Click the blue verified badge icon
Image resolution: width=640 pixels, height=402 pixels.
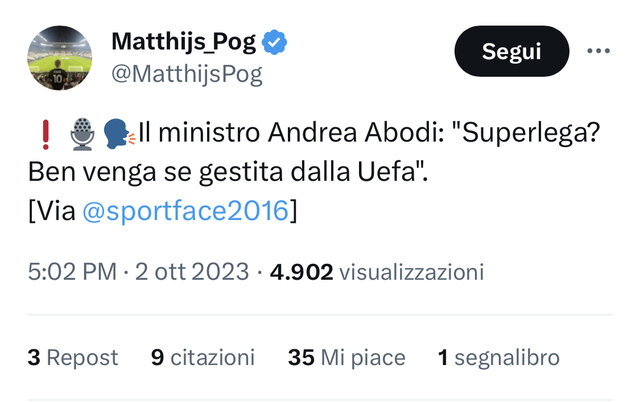tap(274, 42)
